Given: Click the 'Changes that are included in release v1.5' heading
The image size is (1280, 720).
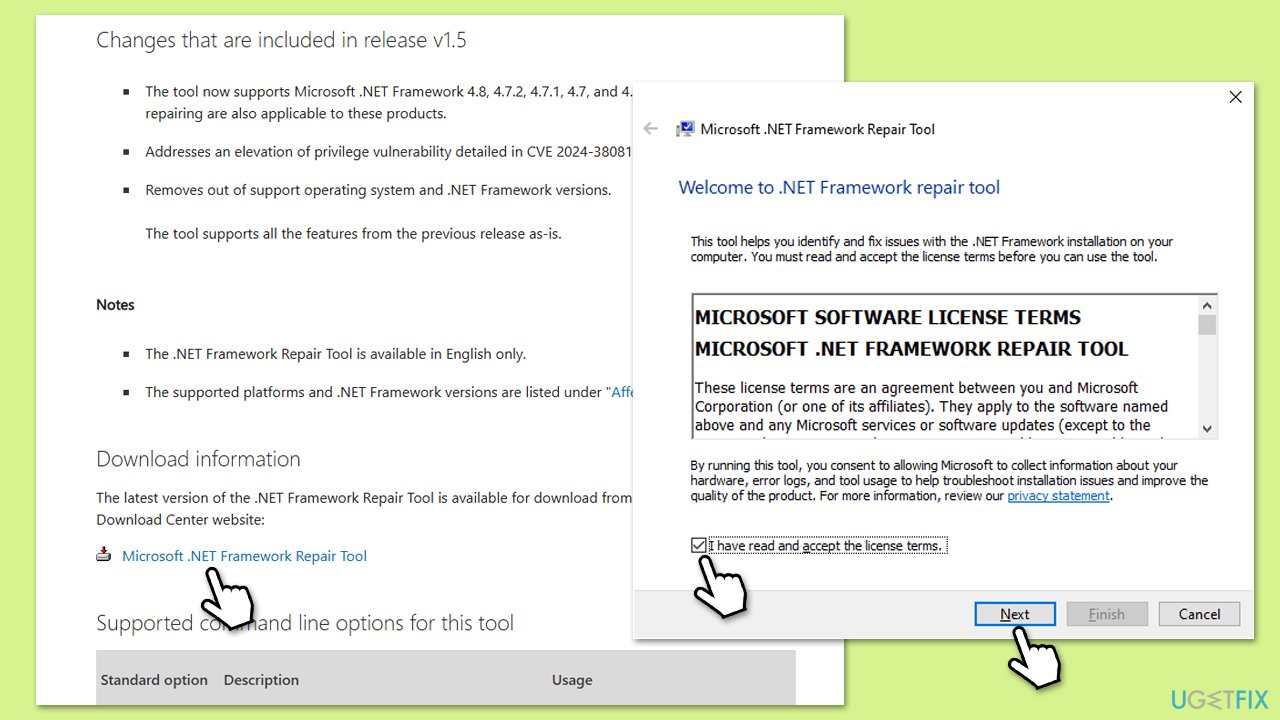Looking at the screenshot, I should tap(281, 40).
